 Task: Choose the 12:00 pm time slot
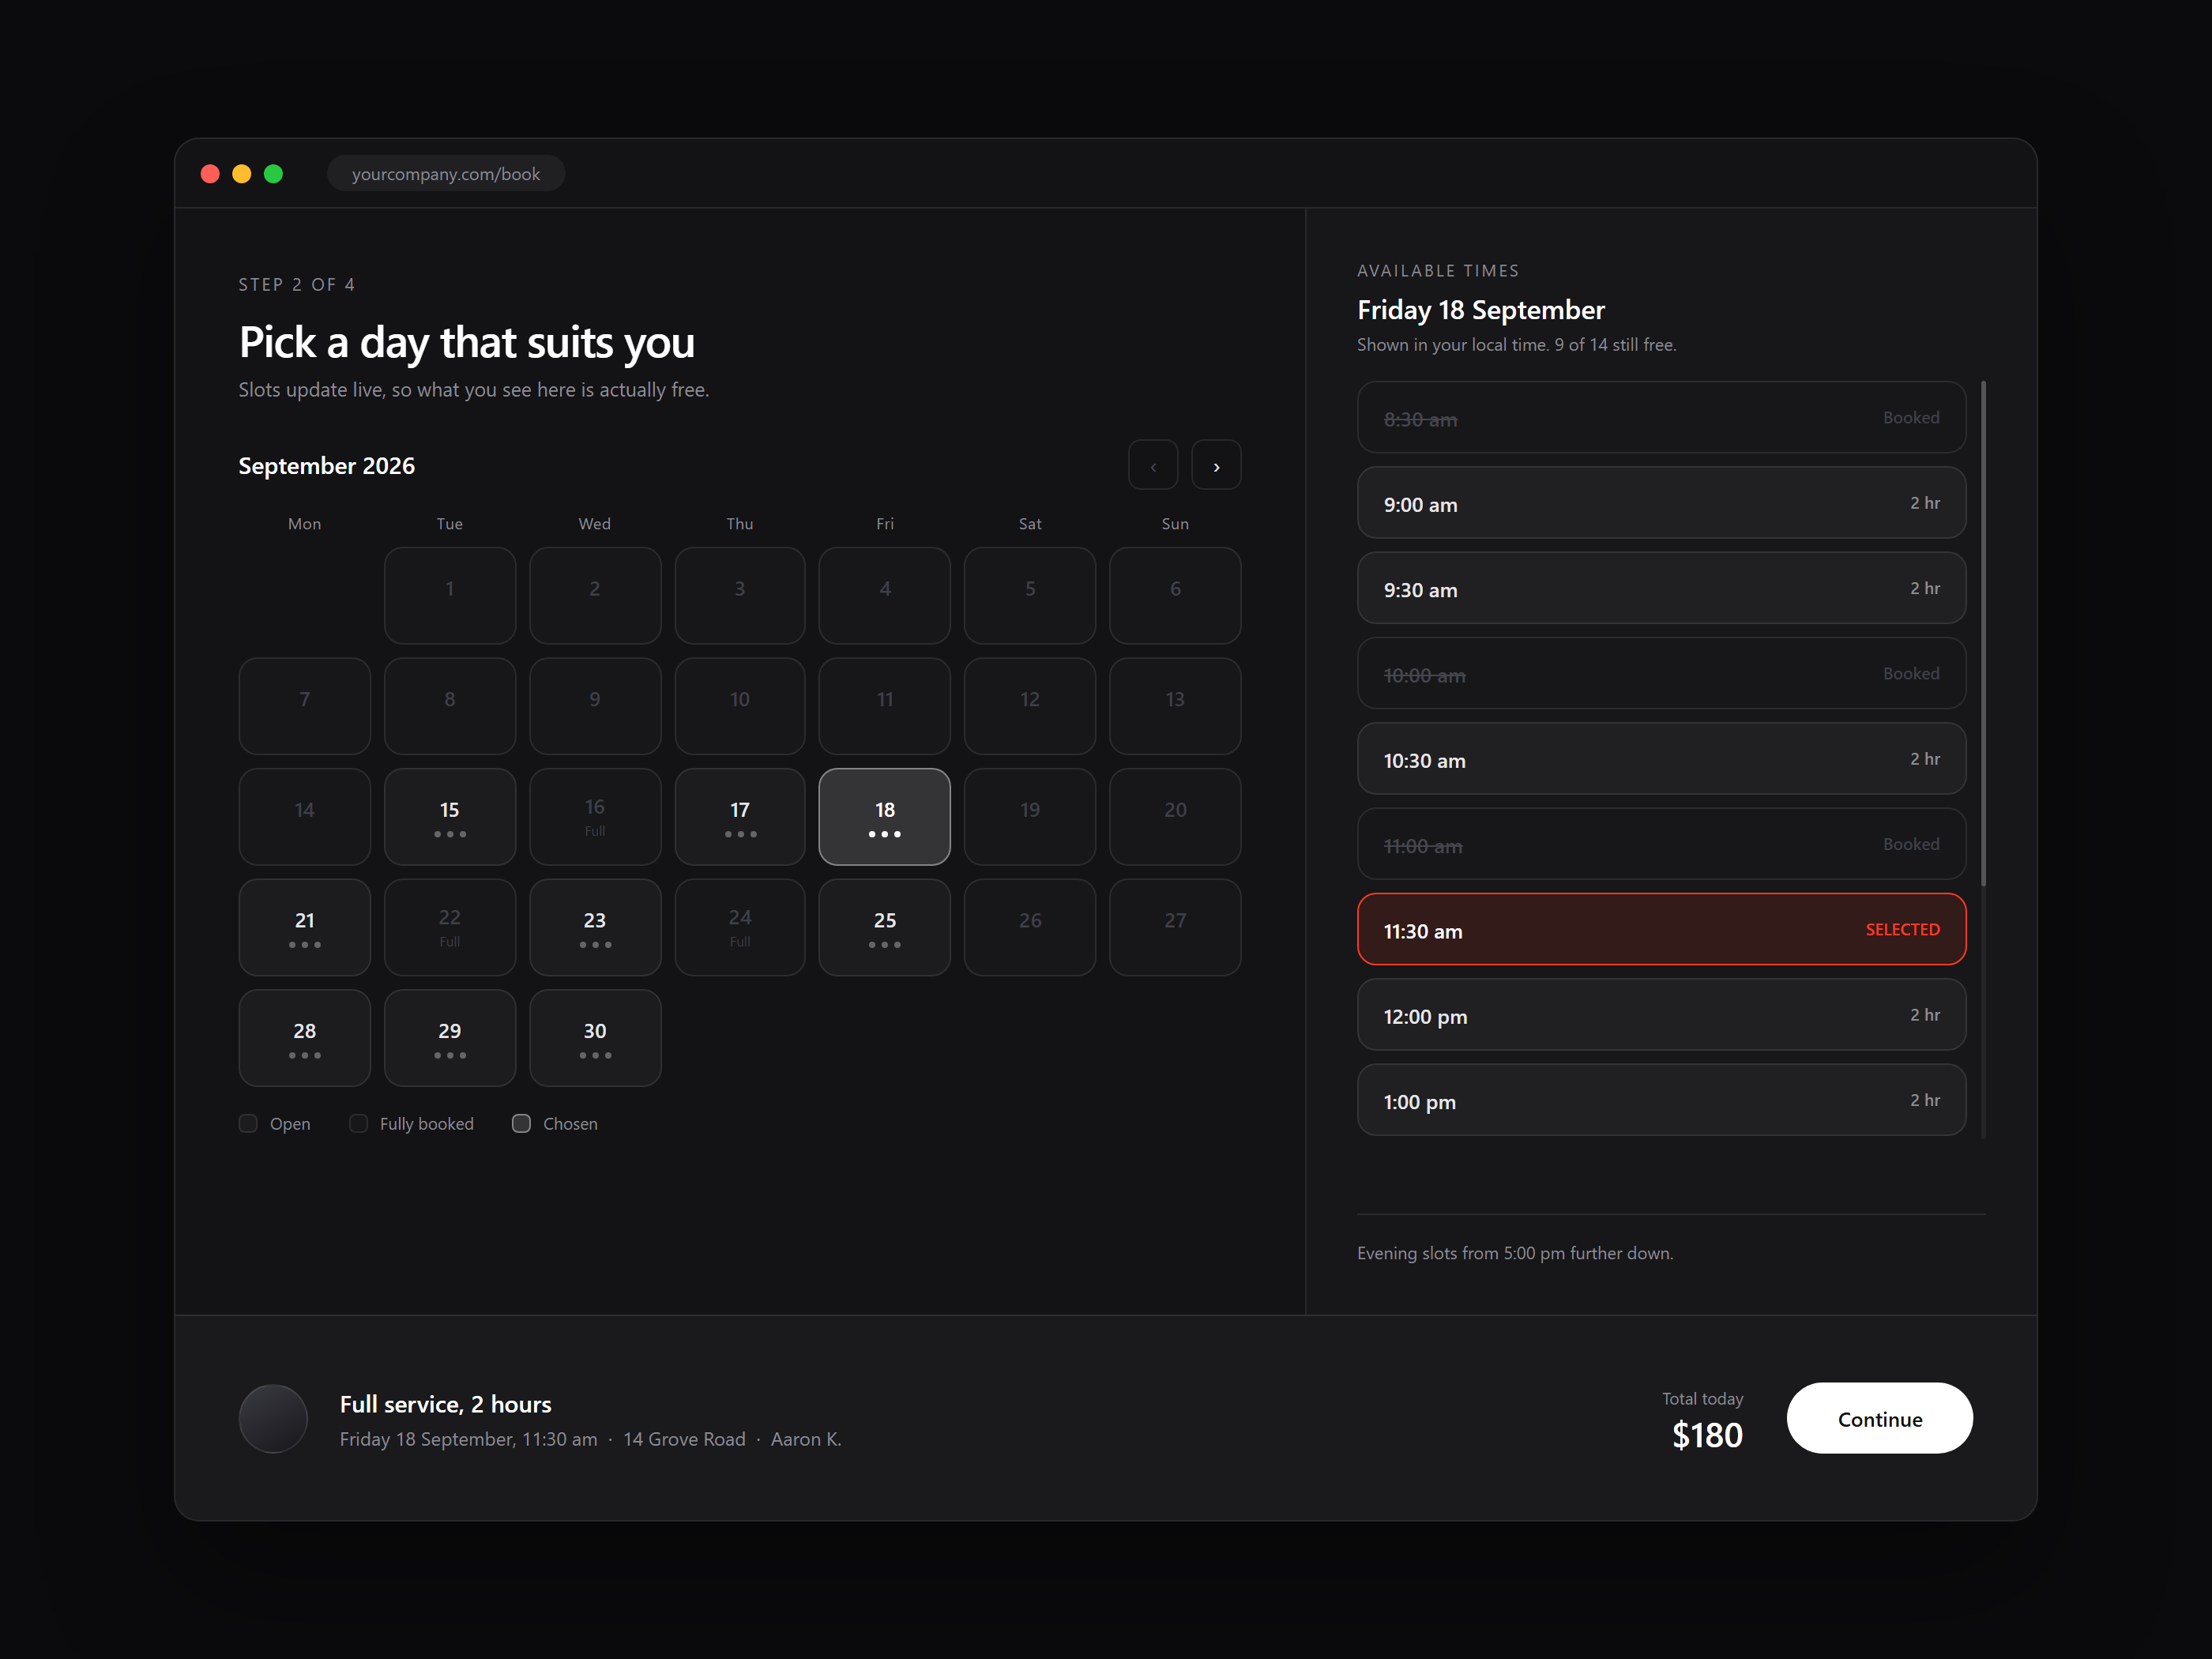tap(1661, 1015)
